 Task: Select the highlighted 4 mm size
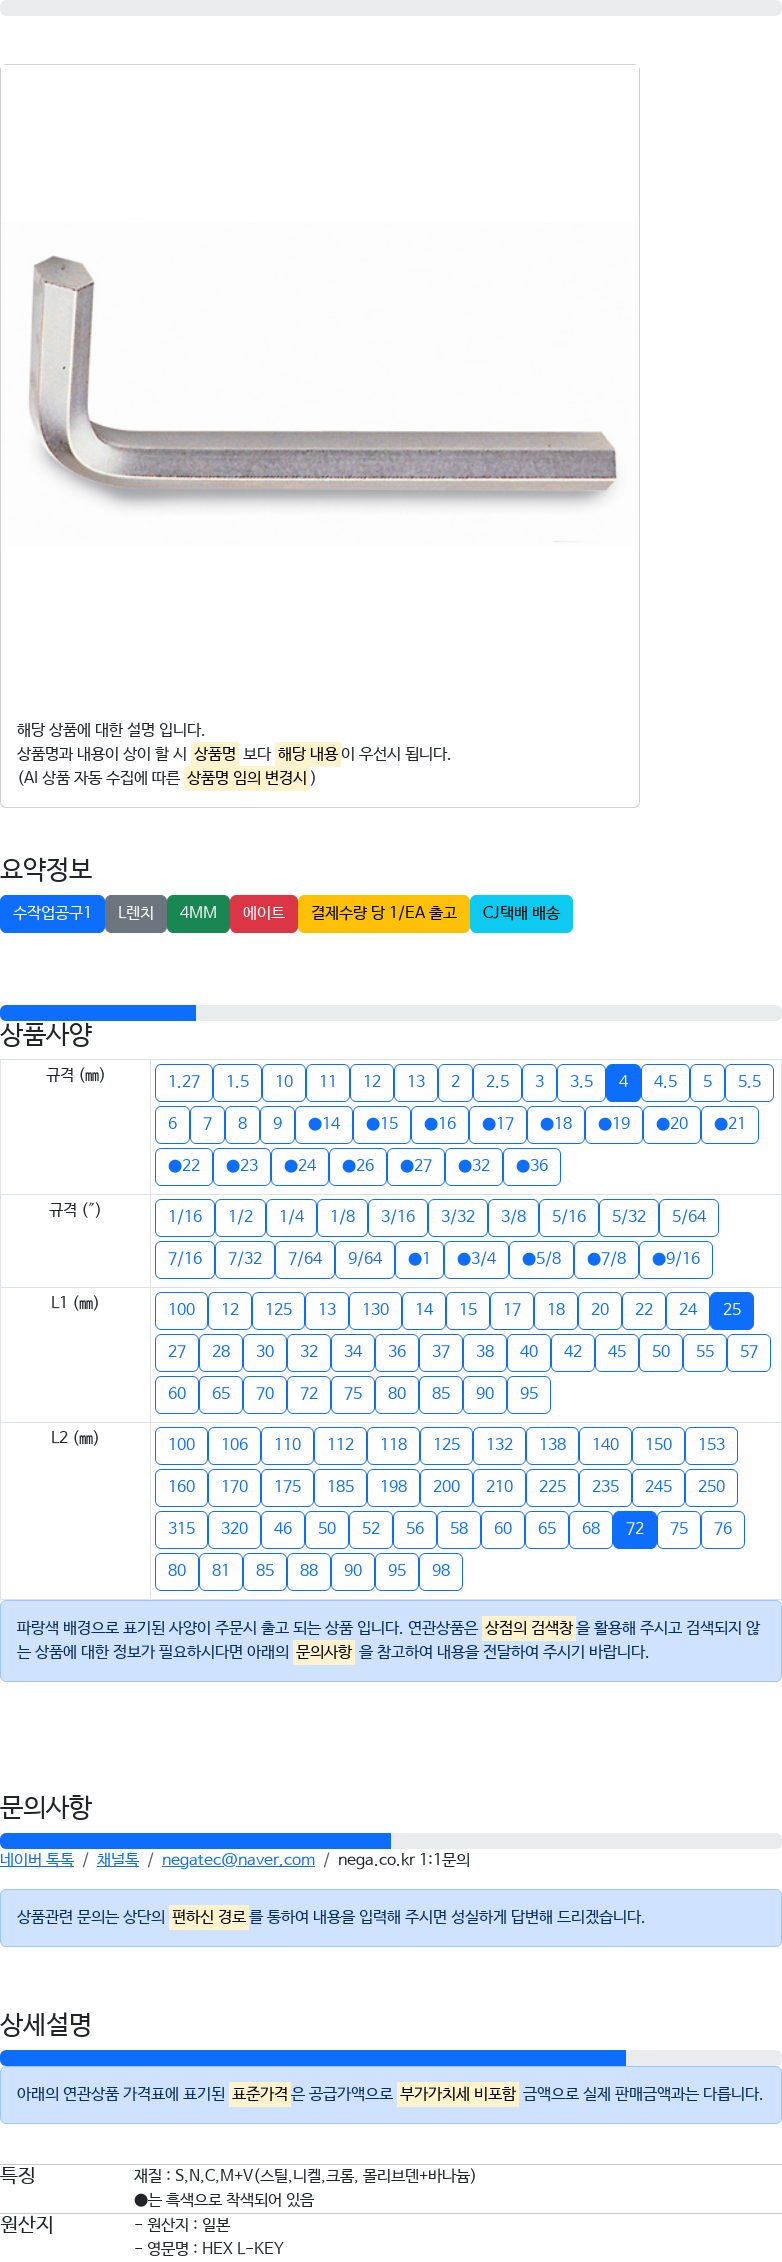point(623,1082)
